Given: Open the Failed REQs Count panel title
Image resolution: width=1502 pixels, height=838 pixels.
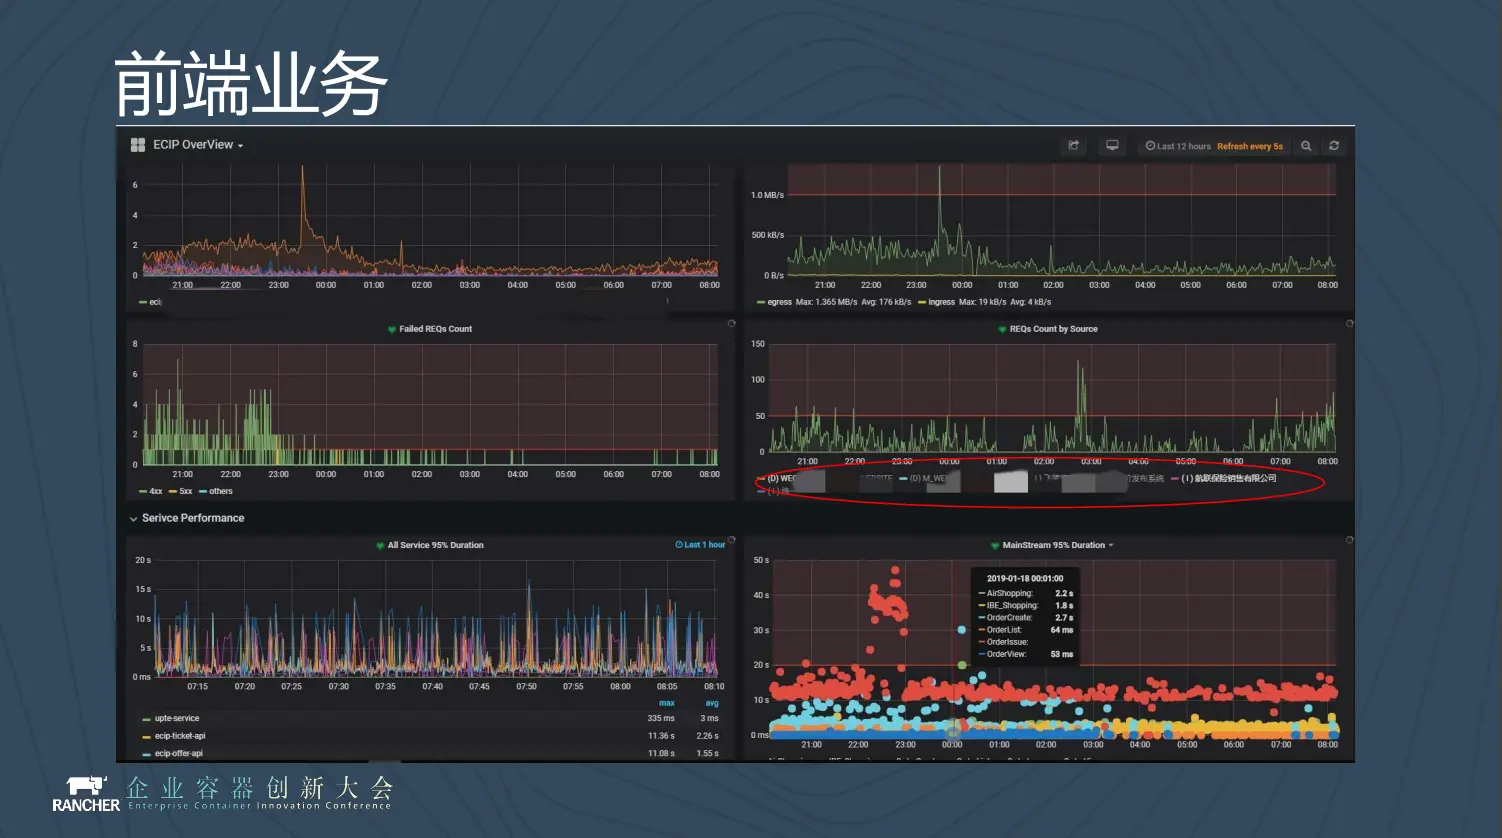Looking at the screenshot, I should pyautogui.click(x=436, y=329).
